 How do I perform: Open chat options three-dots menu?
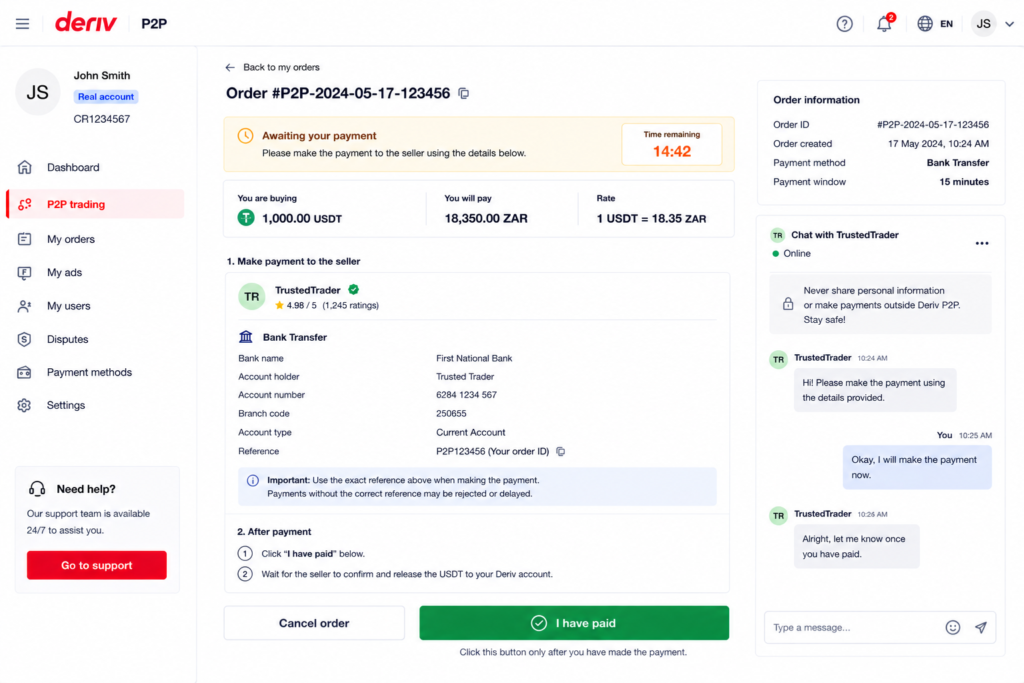982,244
